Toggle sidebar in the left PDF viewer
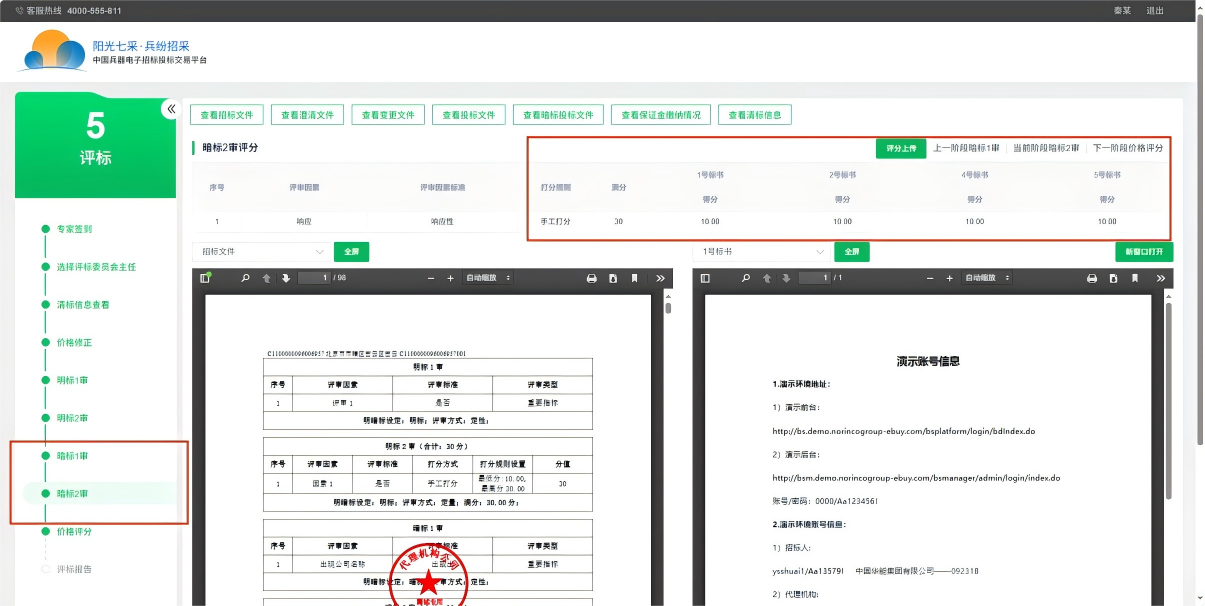This screenshot has width=1205, height=606. click(205, 278)
